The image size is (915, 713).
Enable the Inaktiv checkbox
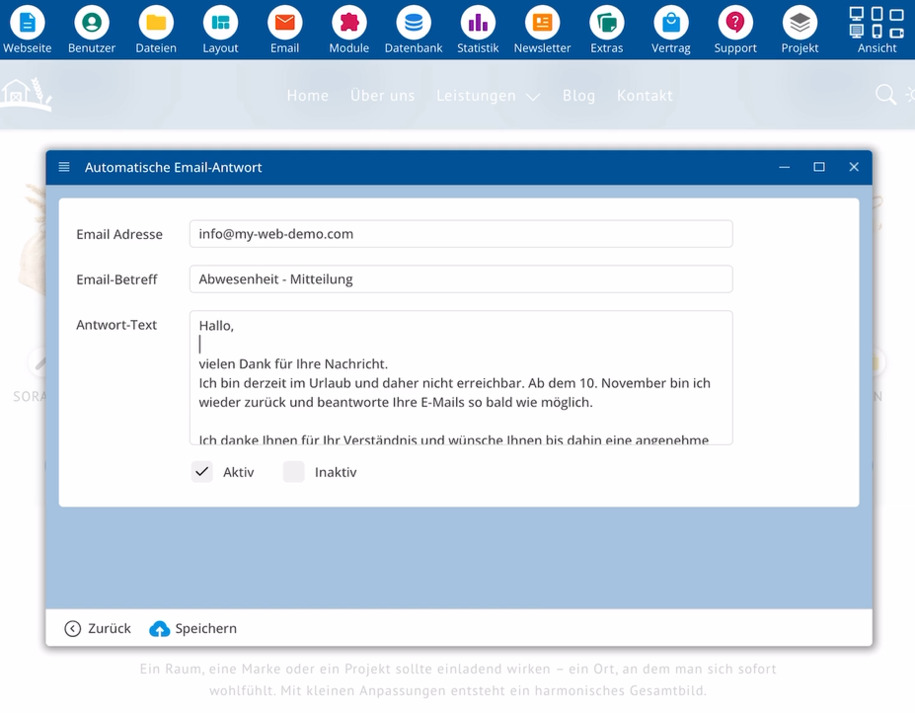pos(294,471)
